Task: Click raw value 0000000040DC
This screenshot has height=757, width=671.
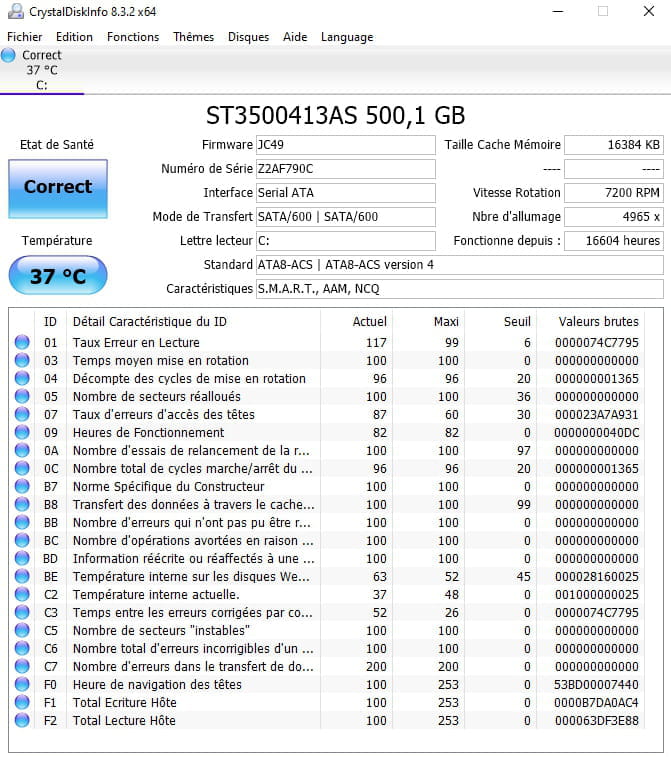Action: (597, 433)
